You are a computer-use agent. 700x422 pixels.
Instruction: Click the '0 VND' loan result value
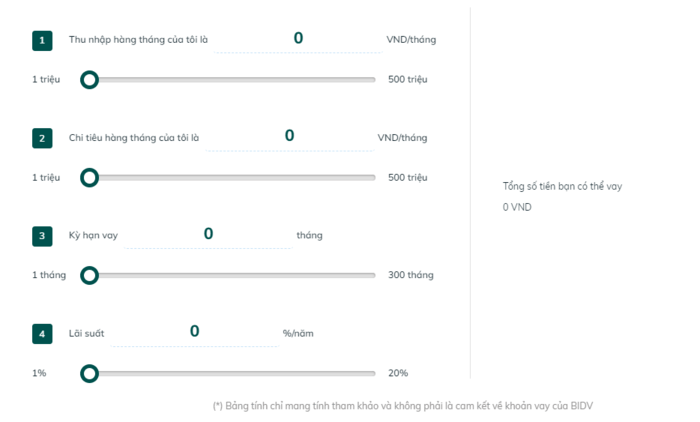coord(517,207)
